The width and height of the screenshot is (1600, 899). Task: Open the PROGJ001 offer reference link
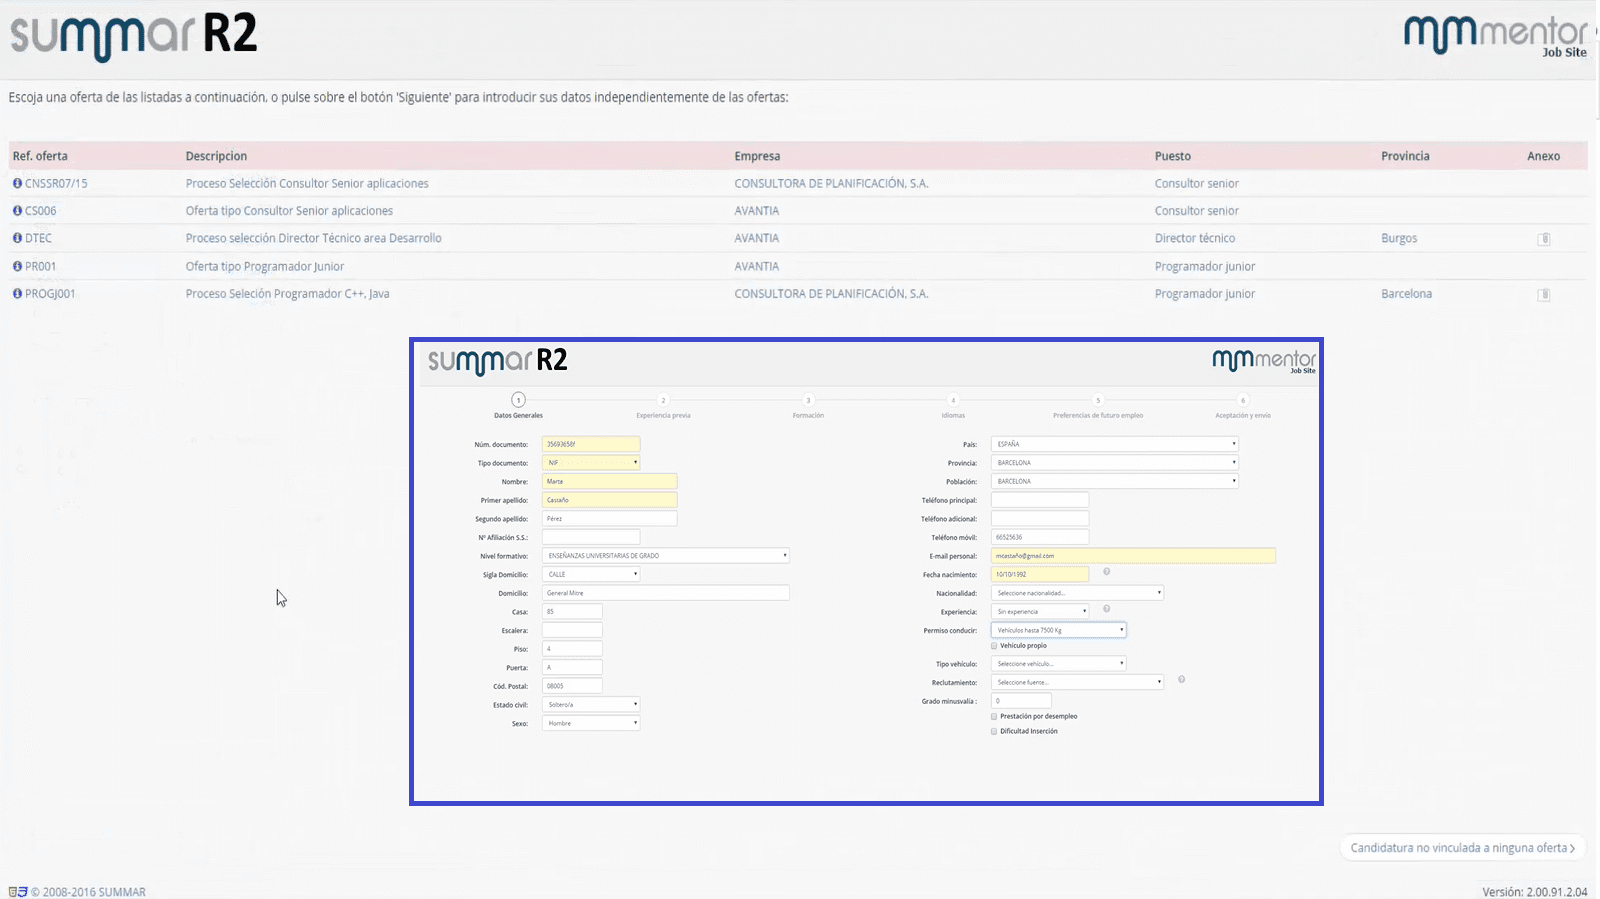tap(50, 294)
